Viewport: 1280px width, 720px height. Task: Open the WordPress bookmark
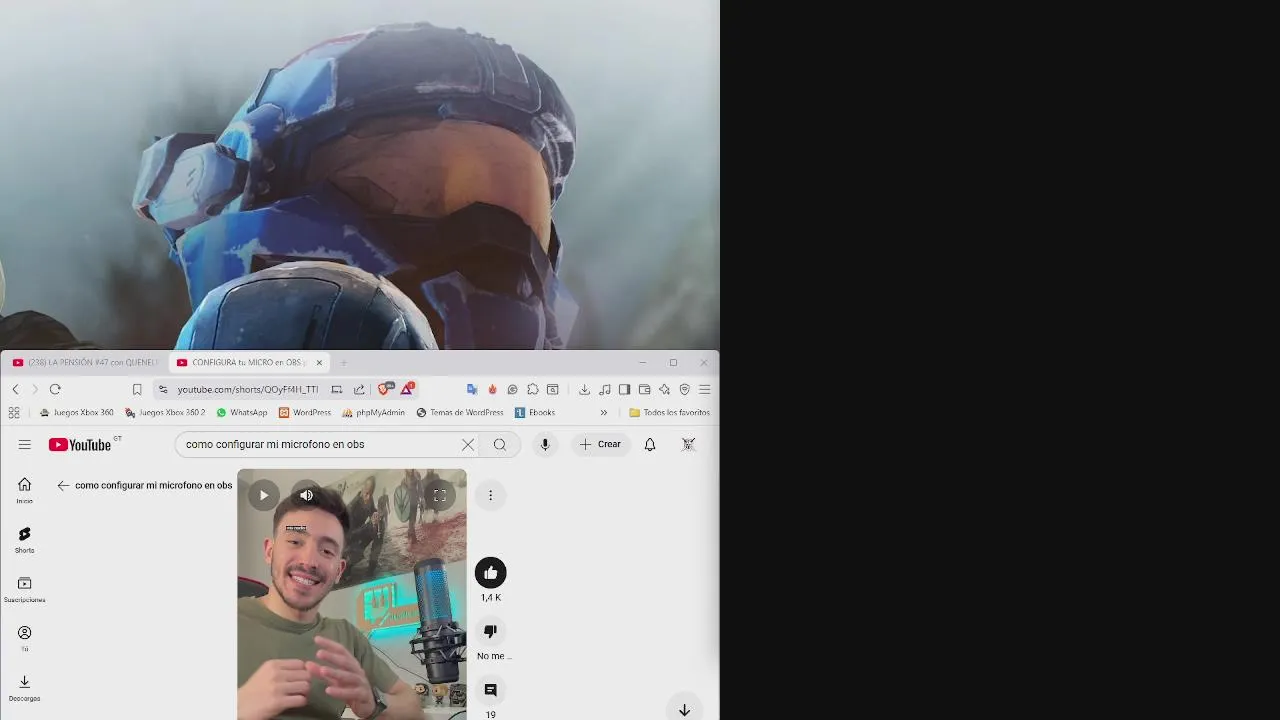(305, 412)
